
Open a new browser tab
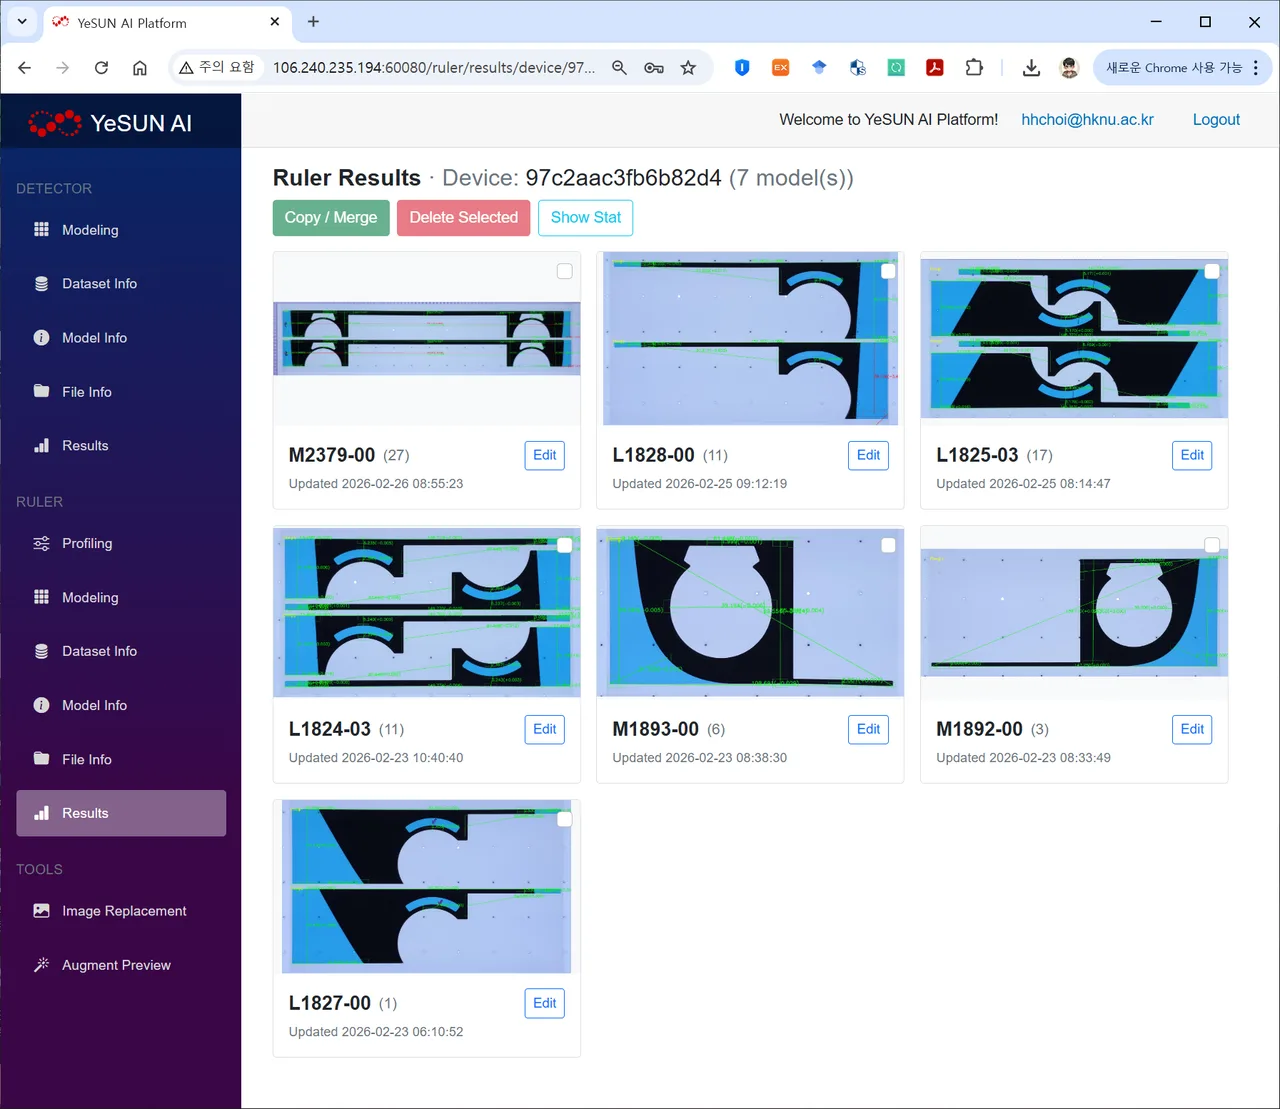click(x=313, y=22)
